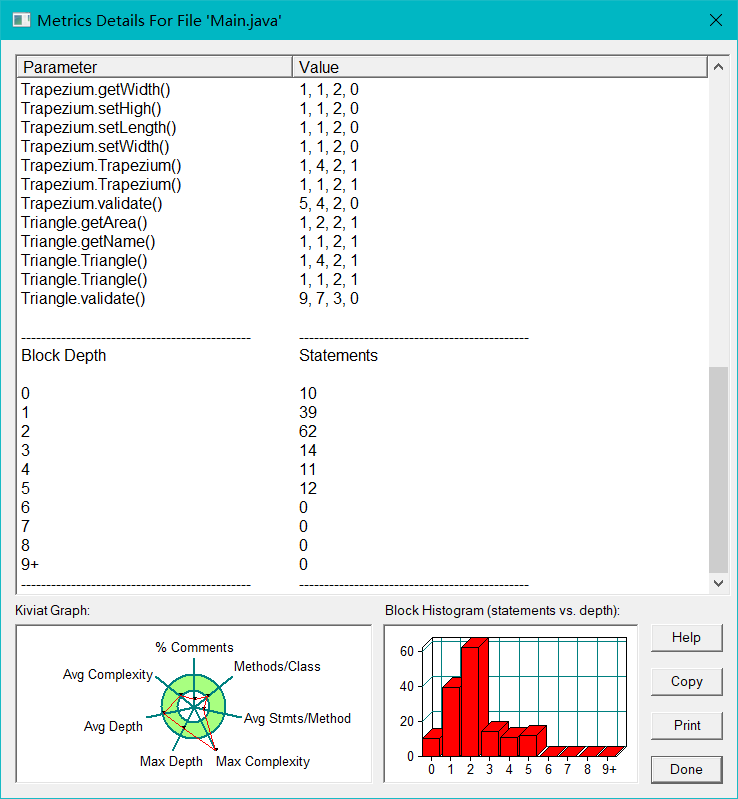Viewport: 738px width, 799px height.
Task: Select the Trapezium.setWidth() row
Action: (362, 147)
